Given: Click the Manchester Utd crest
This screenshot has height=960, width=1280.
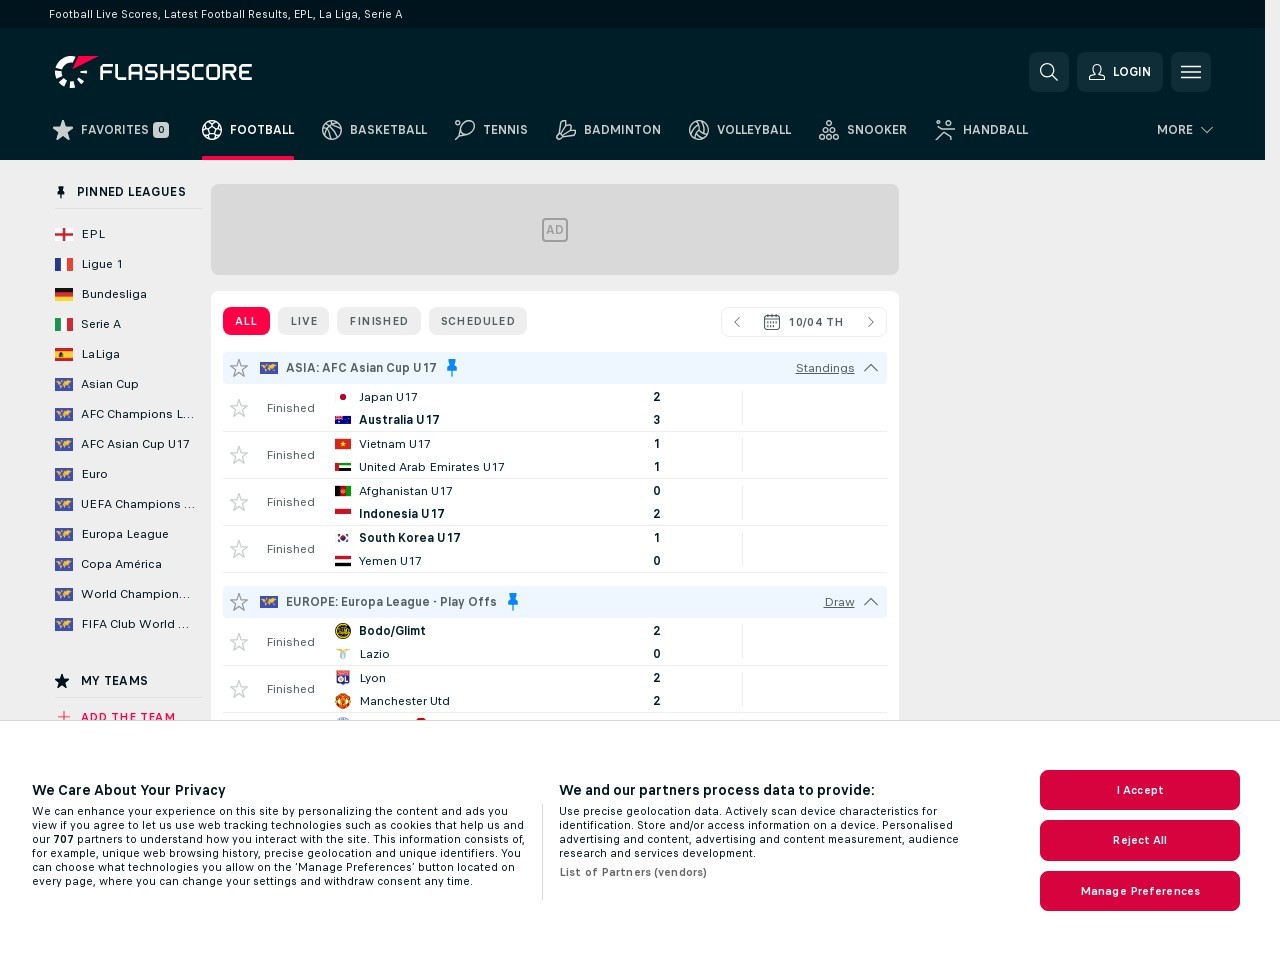Looking at the screenshot, I should click(343, 701).
